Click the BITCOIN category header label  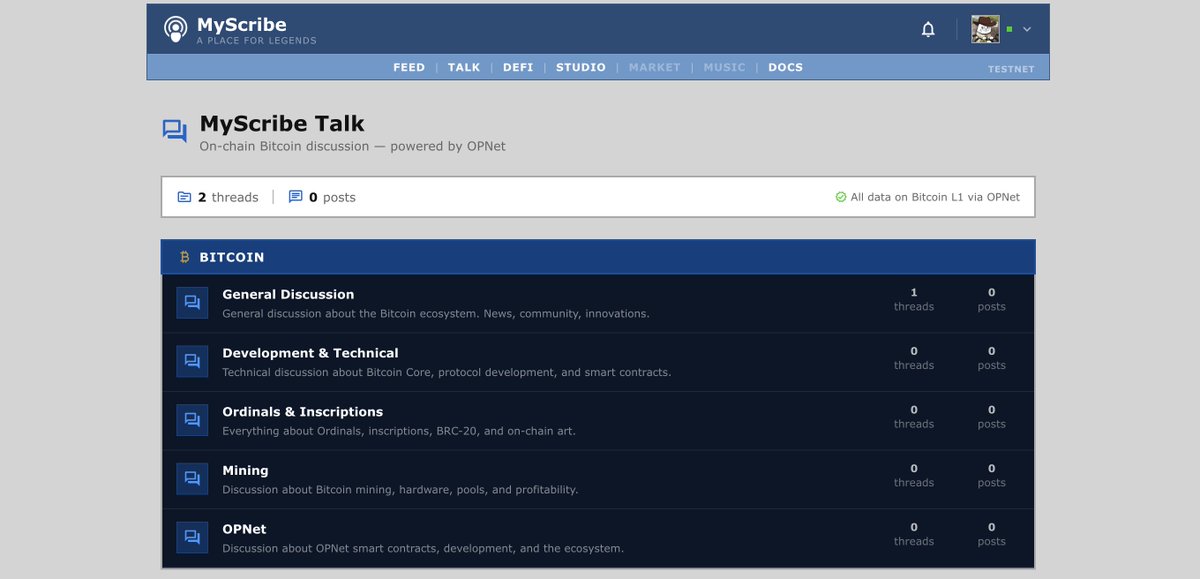point(232,257)
